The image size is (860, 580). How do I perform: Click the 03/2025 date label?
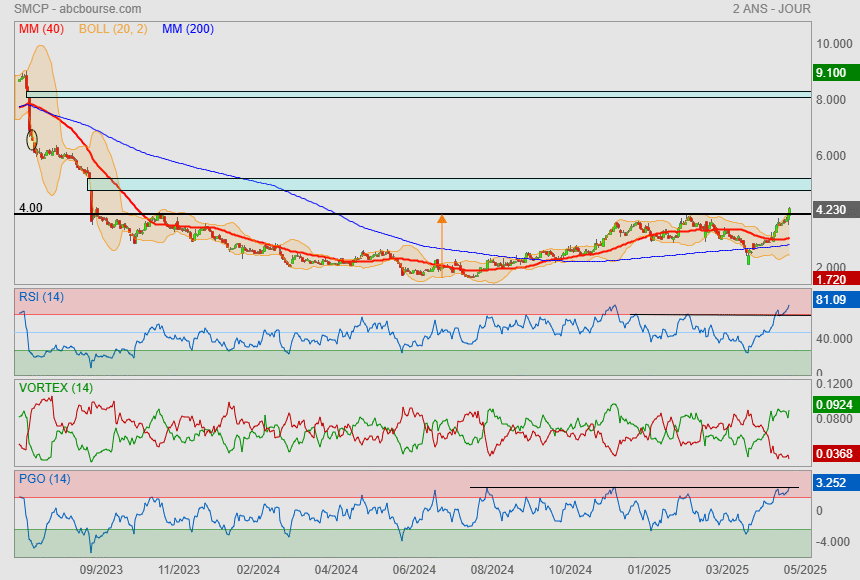pyautogui.click(x=727, y=570)
